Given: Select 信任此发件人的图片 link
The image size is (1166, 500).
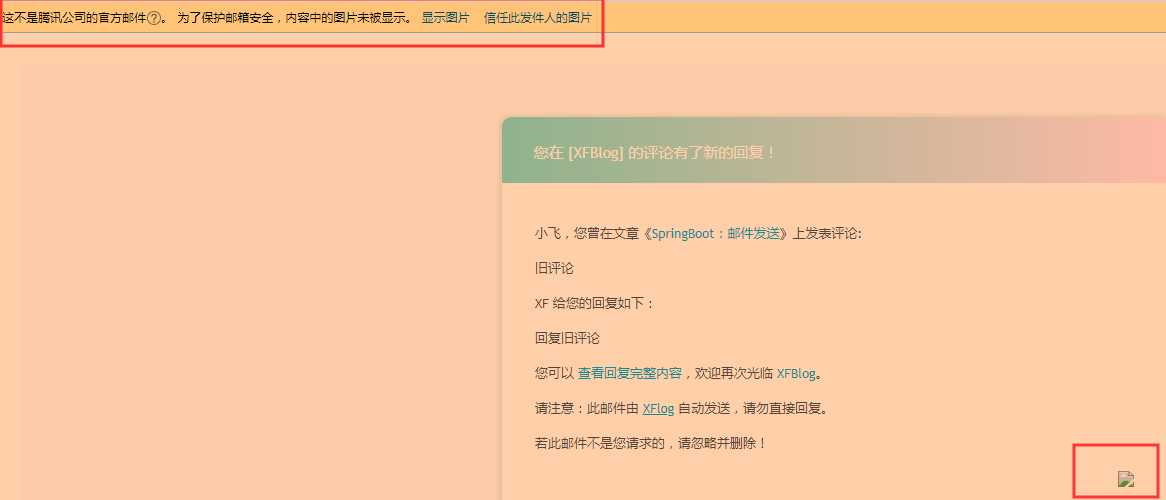Looking at the screenshot, I should pyautogui.click(x=538, y=18).
